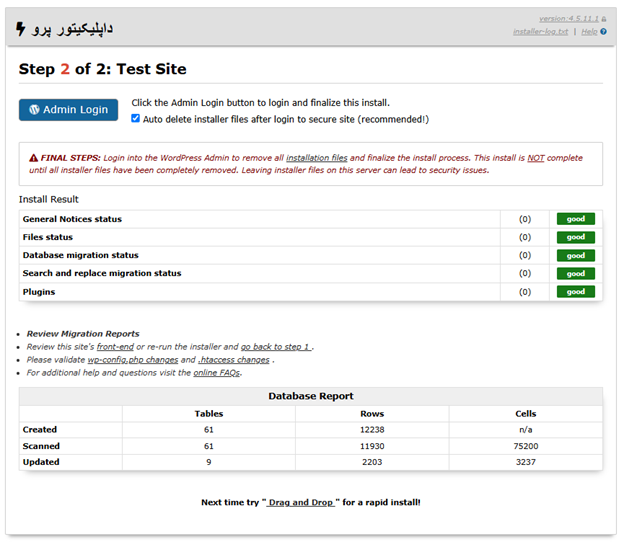Click the 3237 cells value
624x542 pixels.
click(x=526, y=462)
